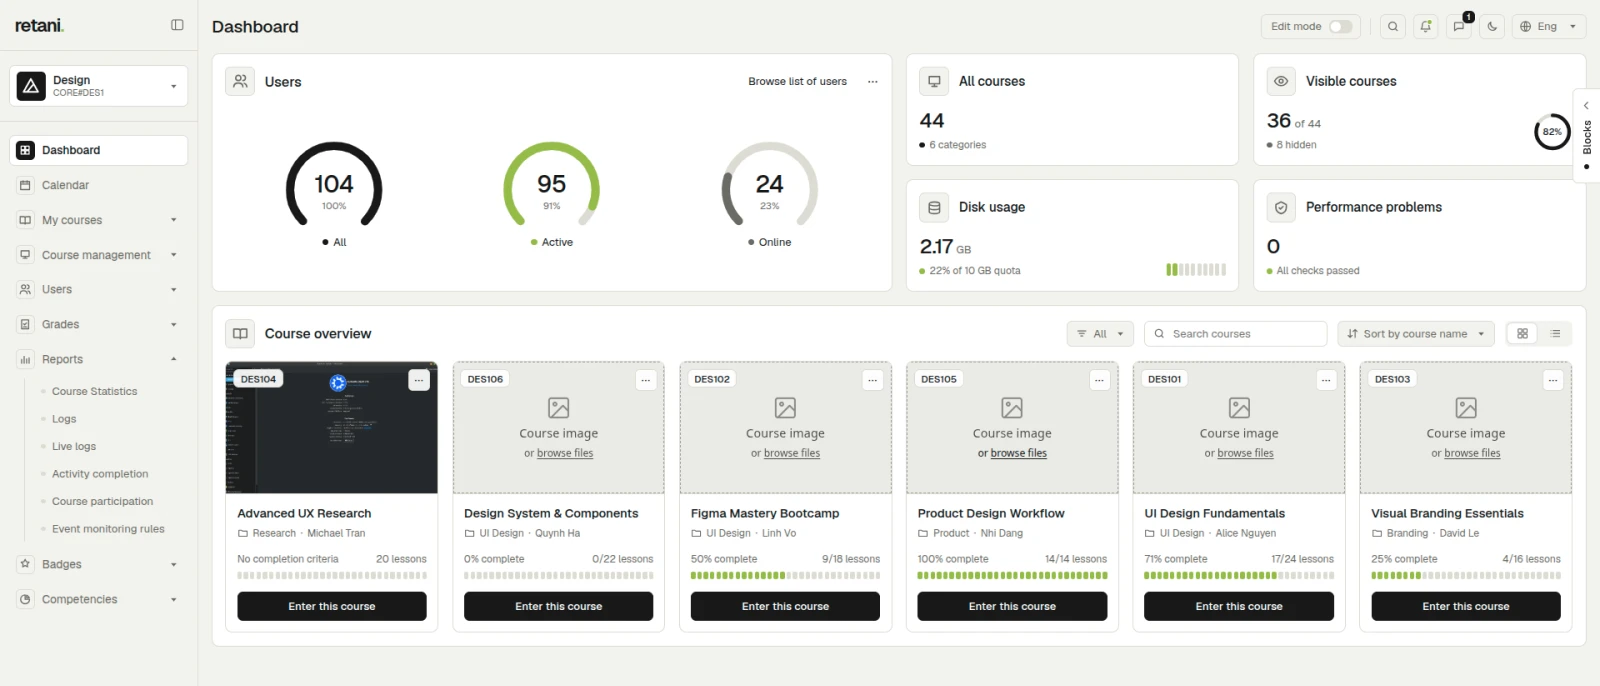
Task: Click the image placeholder icon on DES103
Action: tap(1466, 408)
